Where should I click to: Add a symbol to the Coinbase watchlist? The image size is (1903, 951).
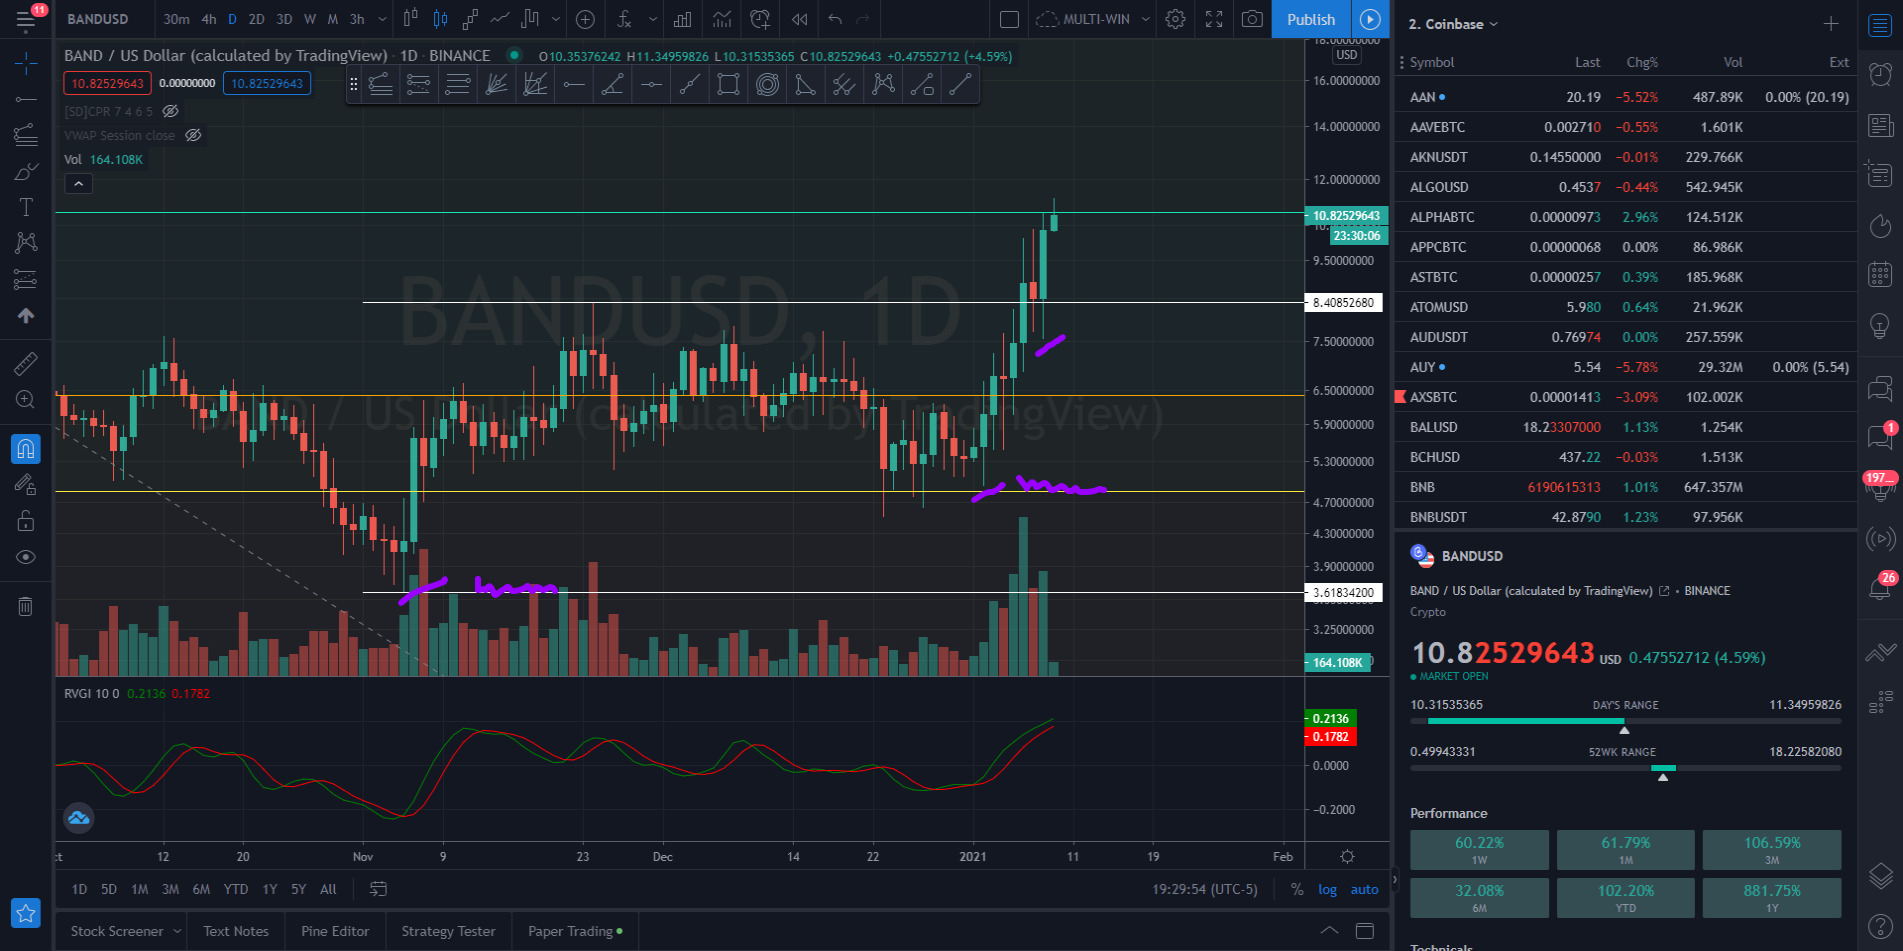click(1831, 24)
